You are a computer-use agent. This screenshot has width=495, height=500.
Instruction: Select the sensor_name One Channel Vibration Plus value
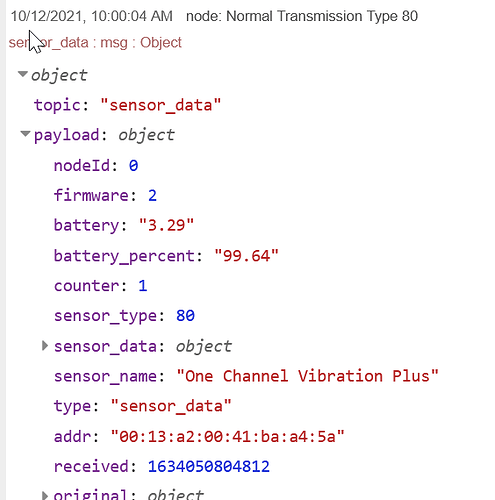(x=307, y=376)
